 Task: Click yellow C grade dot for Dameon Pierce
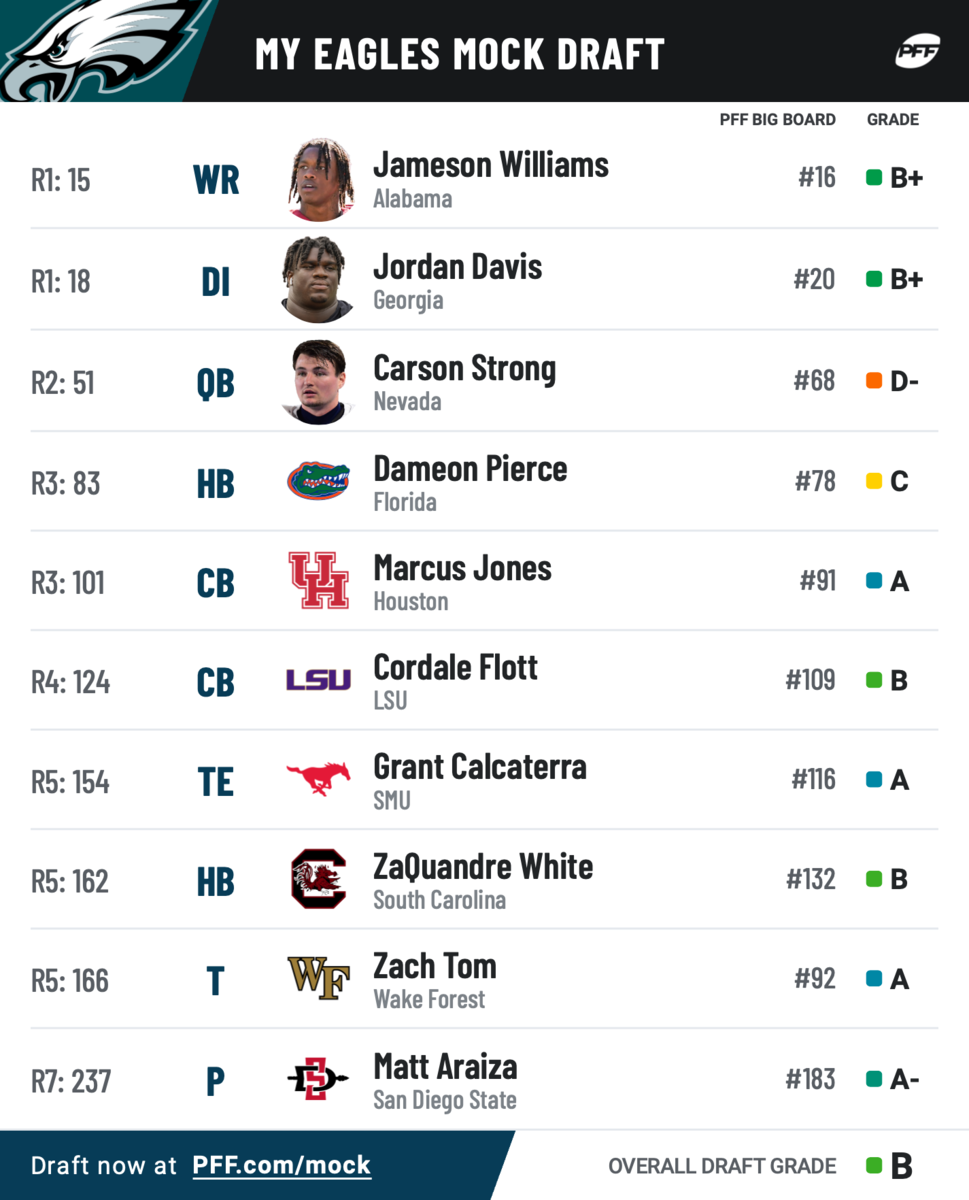click(874, 481)
